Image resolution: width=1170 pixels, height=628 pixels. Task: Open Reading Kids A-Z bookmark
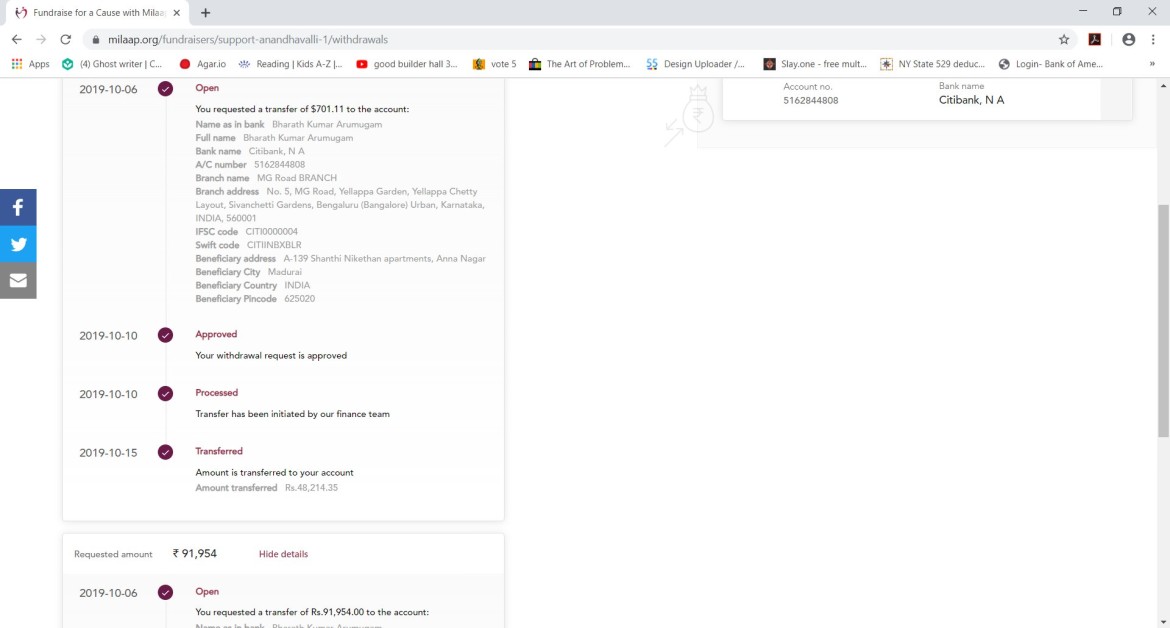[290, 64]
